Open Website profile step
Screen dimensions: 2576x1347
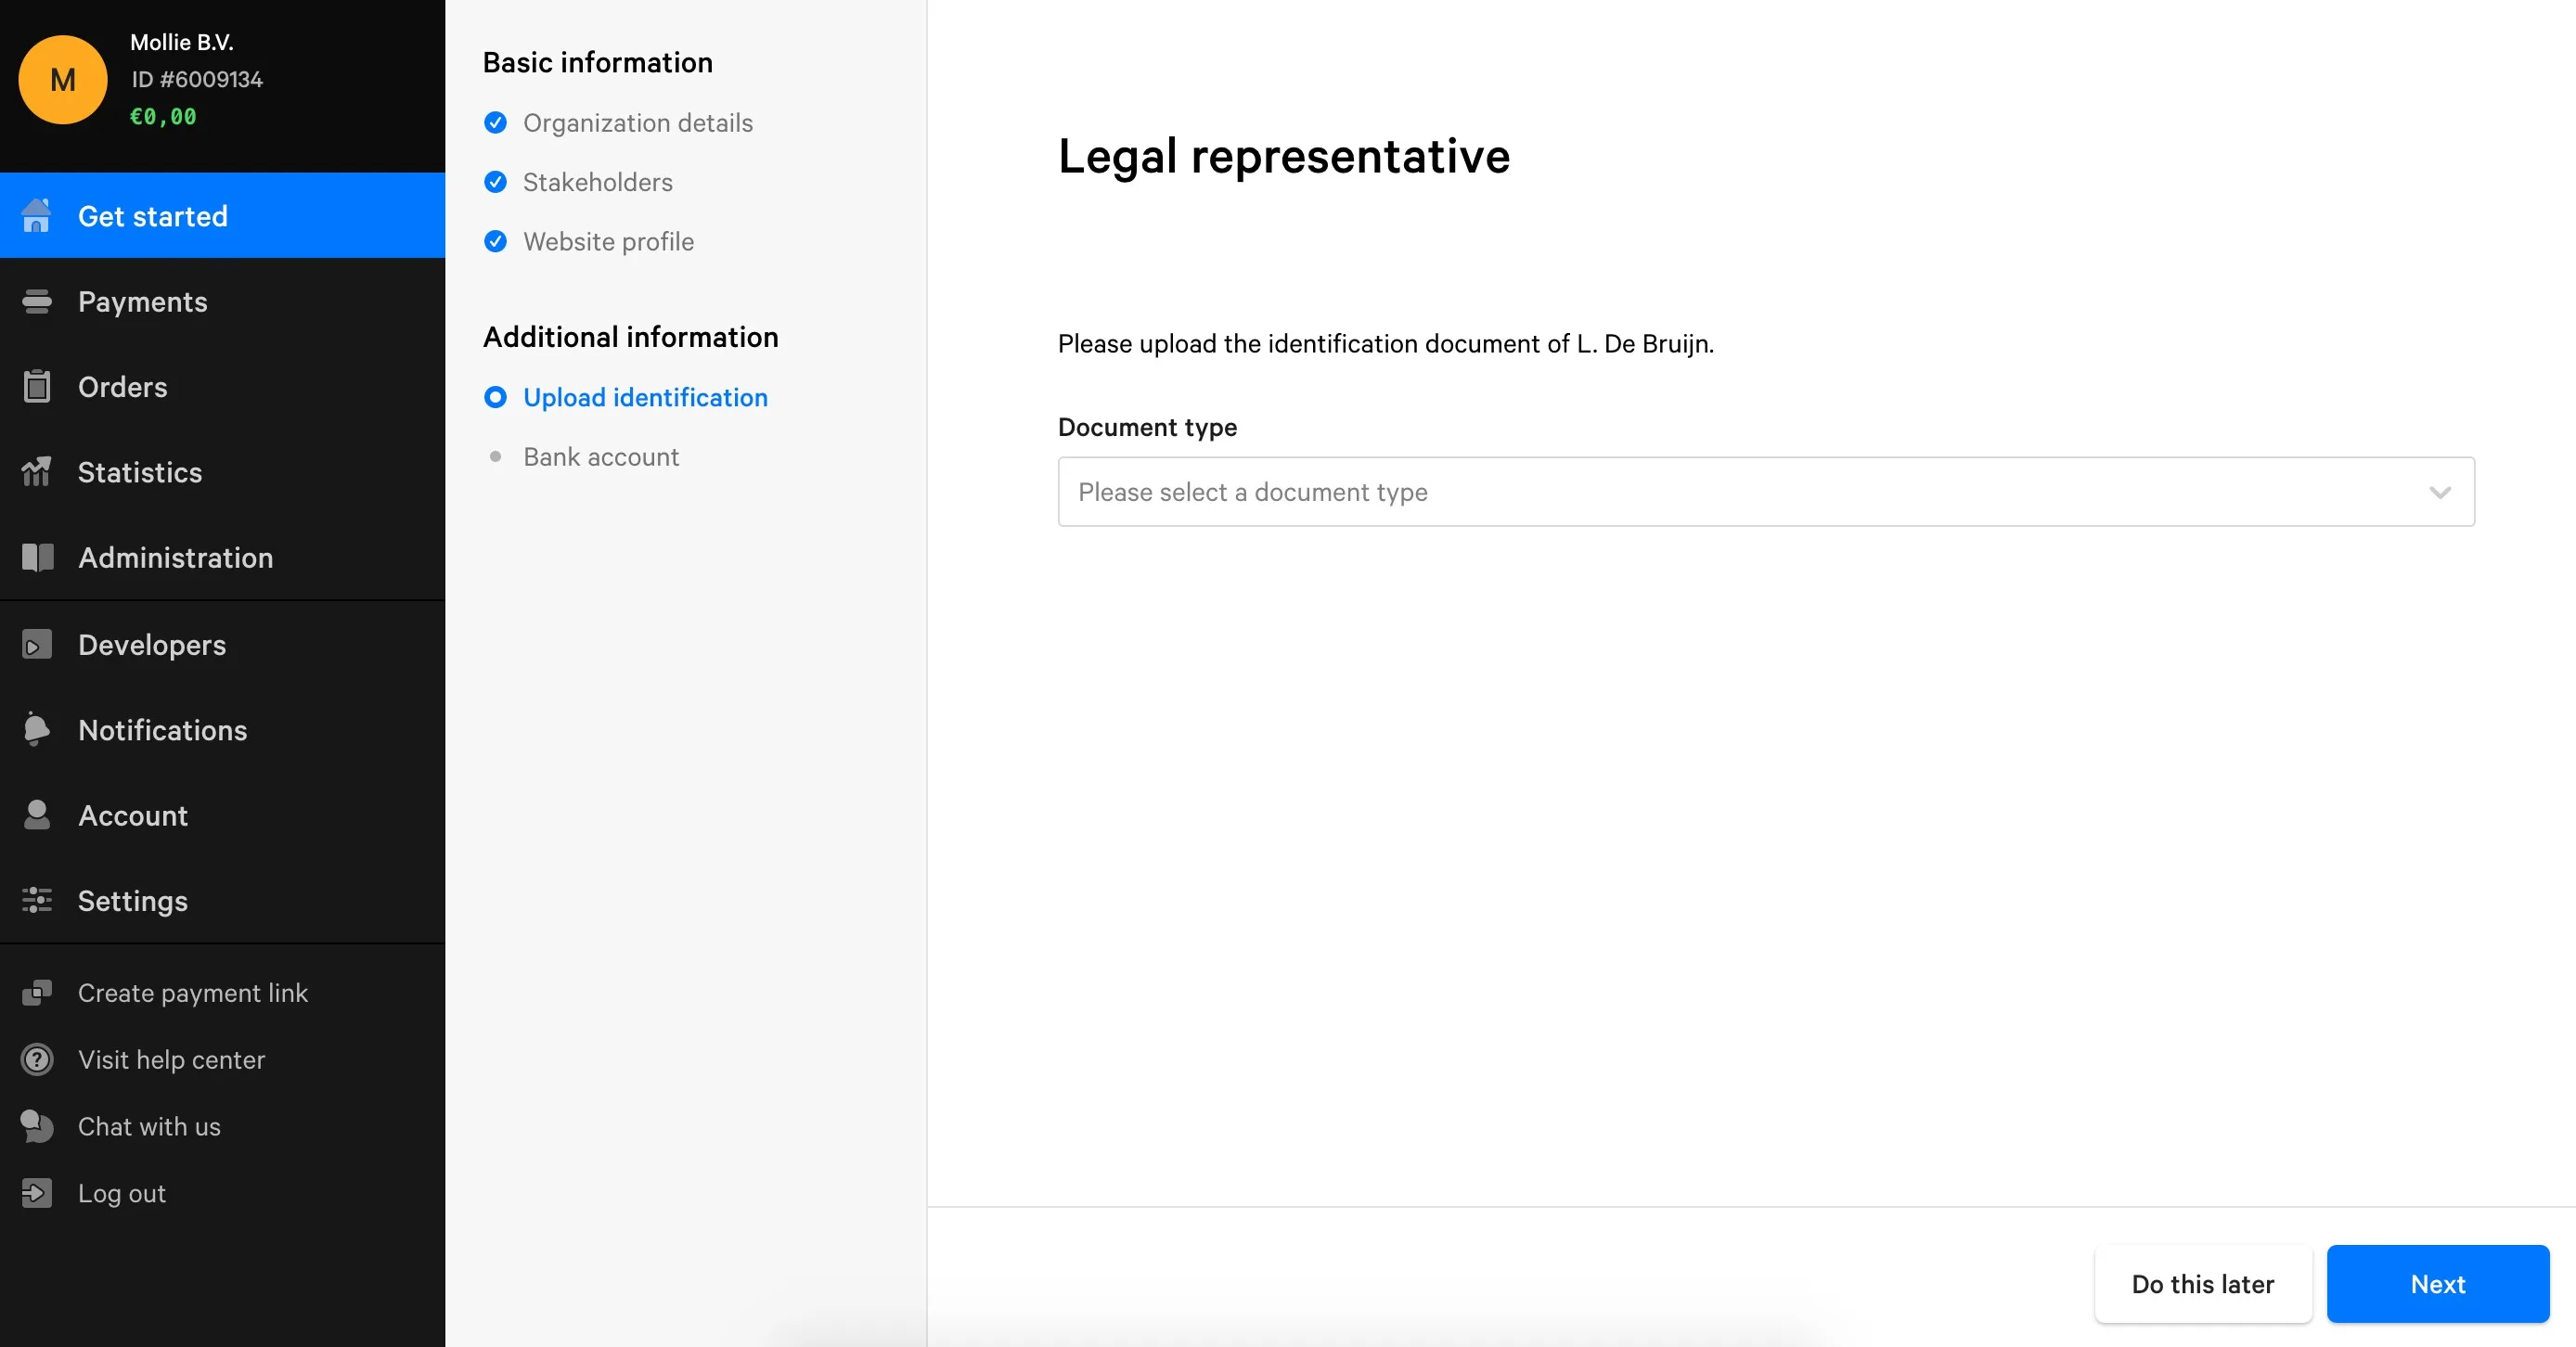(608, 241)
